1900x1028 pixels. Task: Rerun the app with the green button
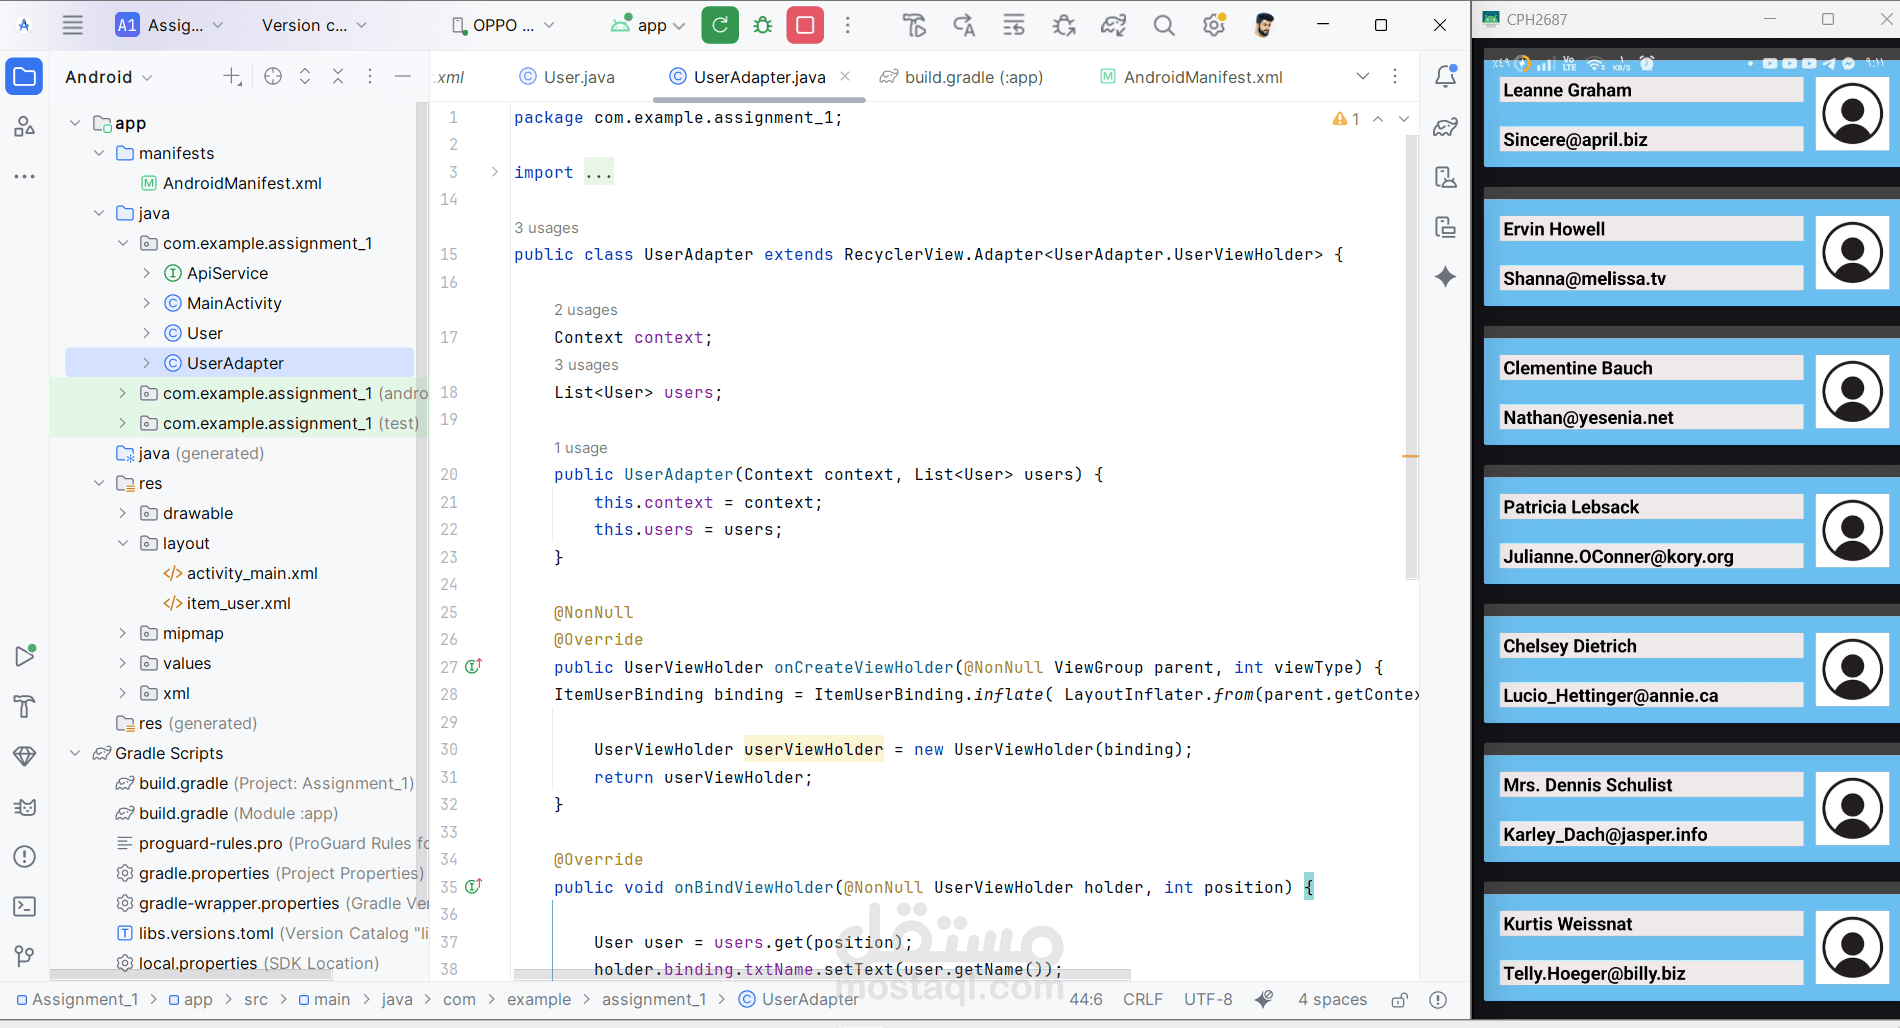point(720,25)
